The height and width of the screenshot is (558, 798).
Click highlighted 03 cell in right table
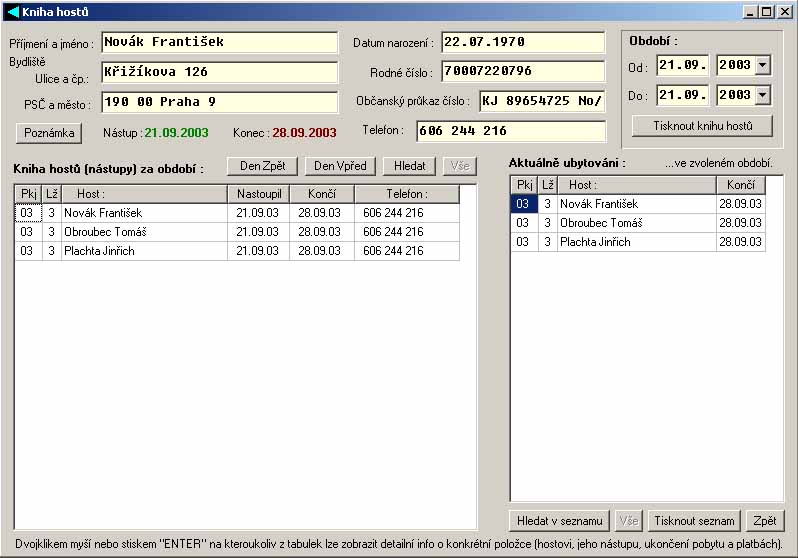[x=524, y=204]
